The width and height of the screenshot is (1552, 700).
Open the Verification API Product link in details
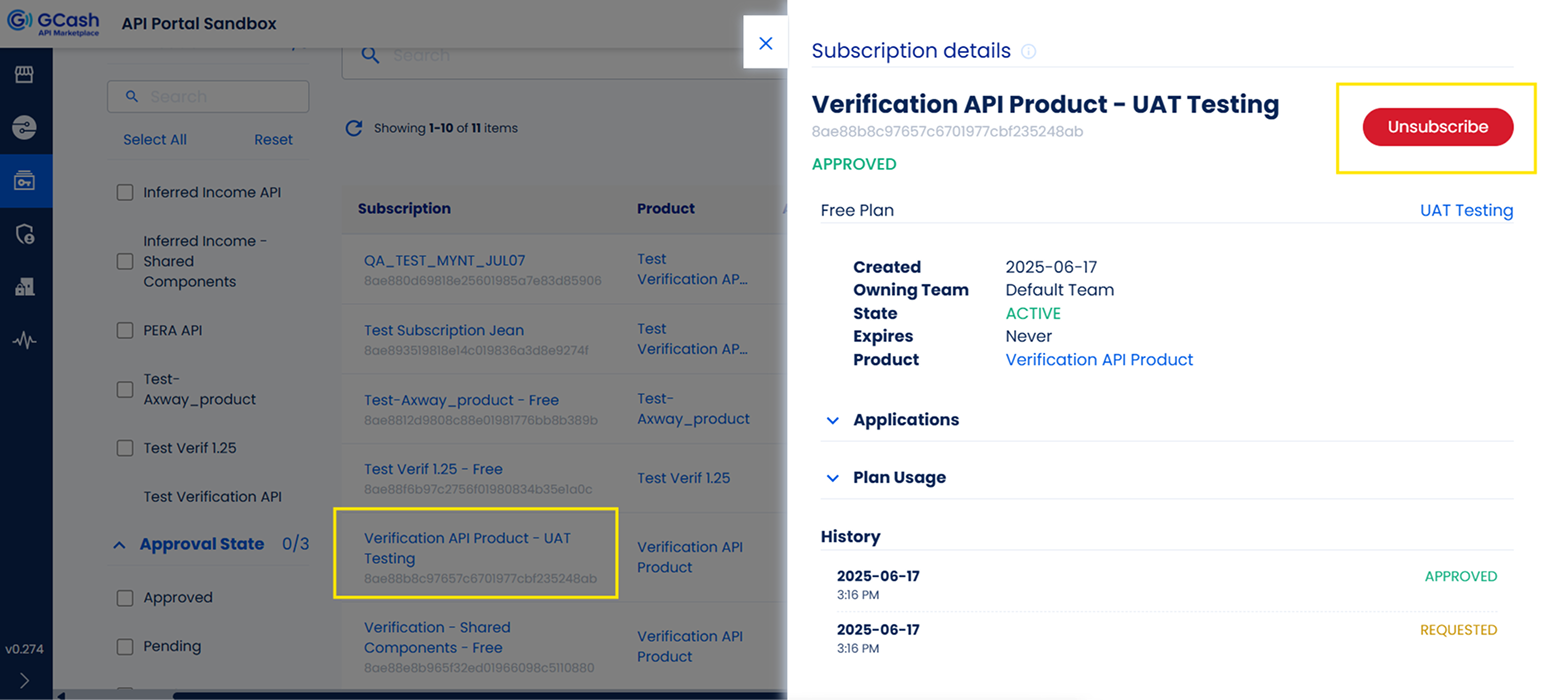point(1099,359)
